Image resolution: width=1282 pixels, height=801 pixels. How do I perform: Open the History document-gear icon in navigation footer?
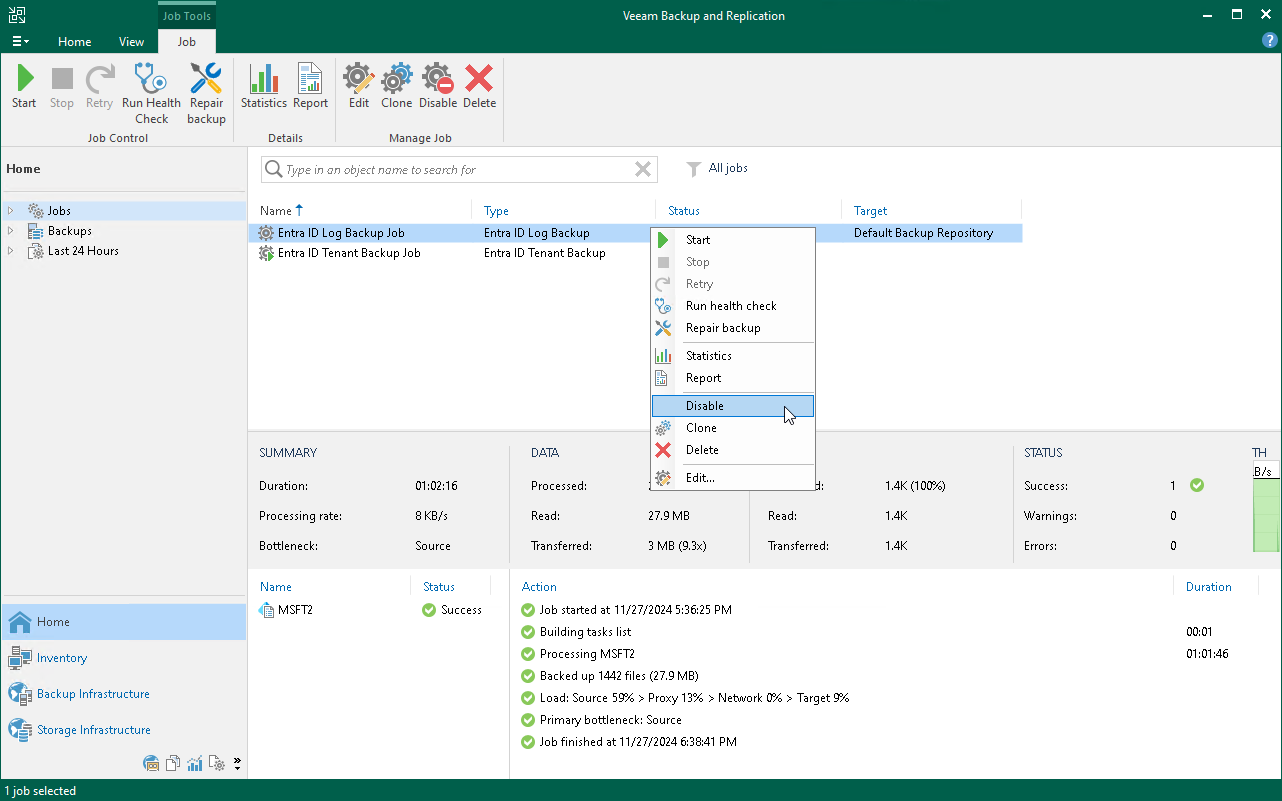pyautogui.click(x=216, y=764)
